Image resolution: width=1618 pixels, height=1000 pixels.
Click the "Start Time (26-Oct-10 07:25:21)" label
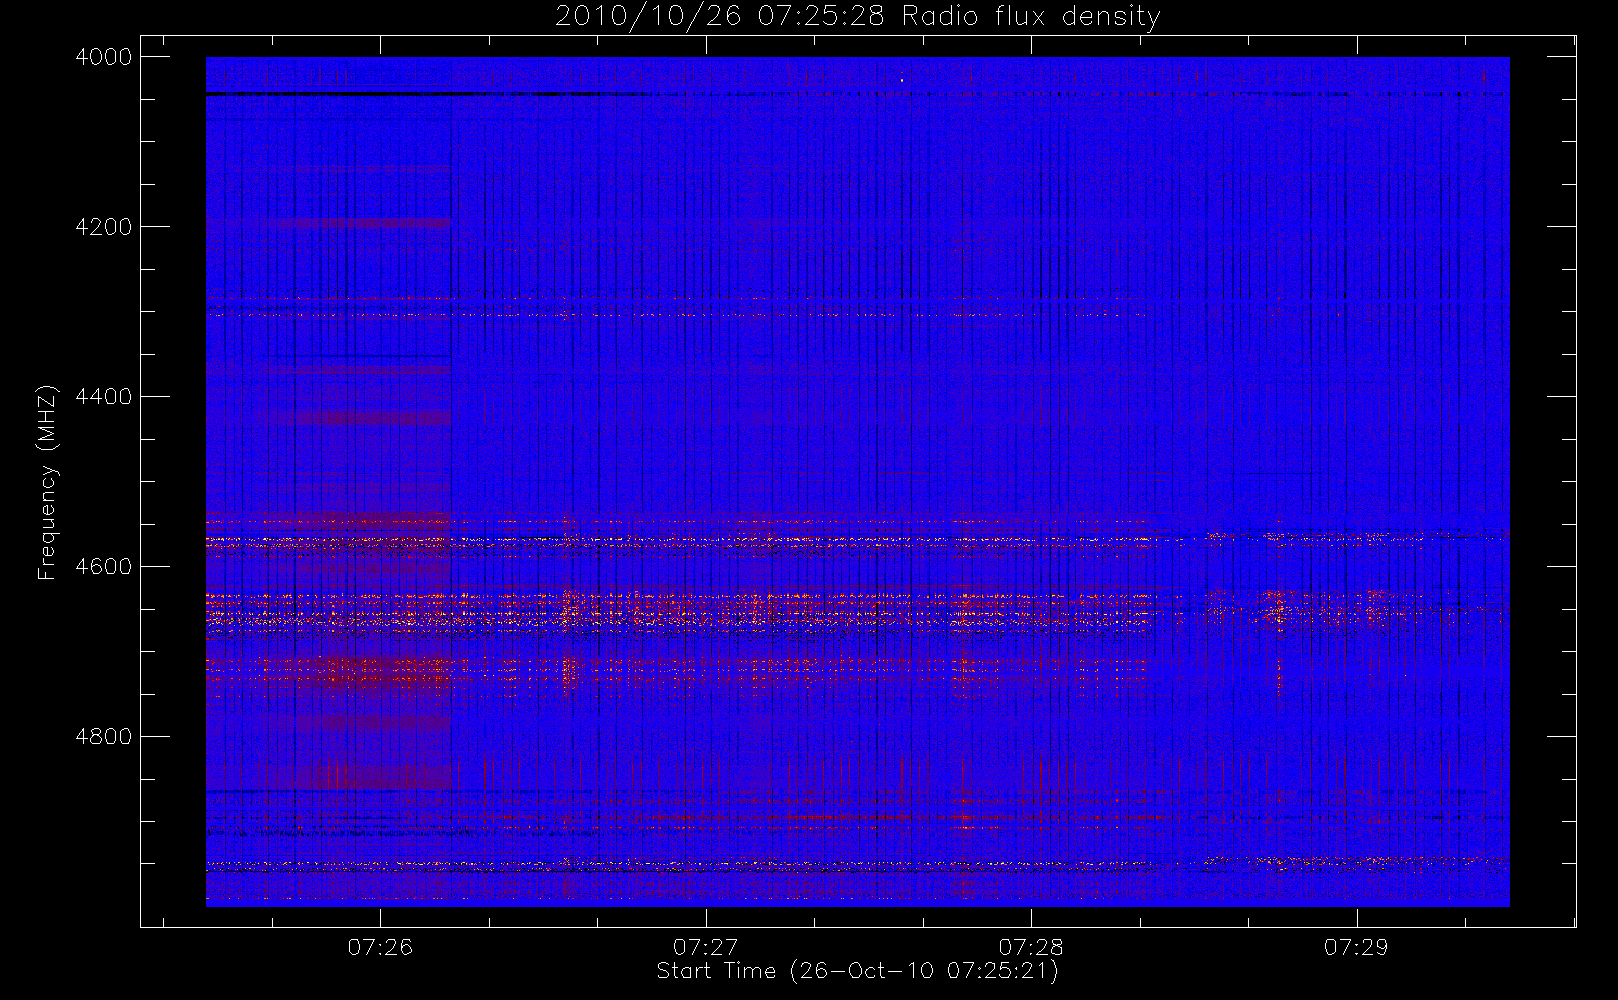857,971
